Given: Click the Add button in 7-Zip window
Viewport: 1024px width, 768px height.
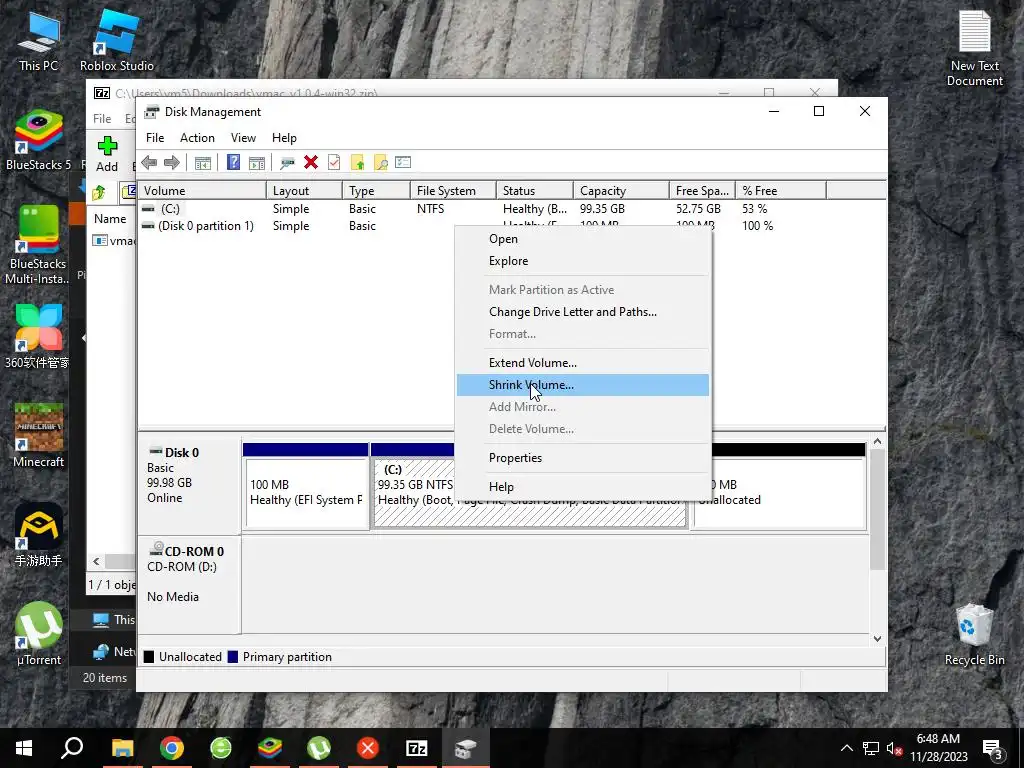Looking at the screenshot, I should (107, 154).
